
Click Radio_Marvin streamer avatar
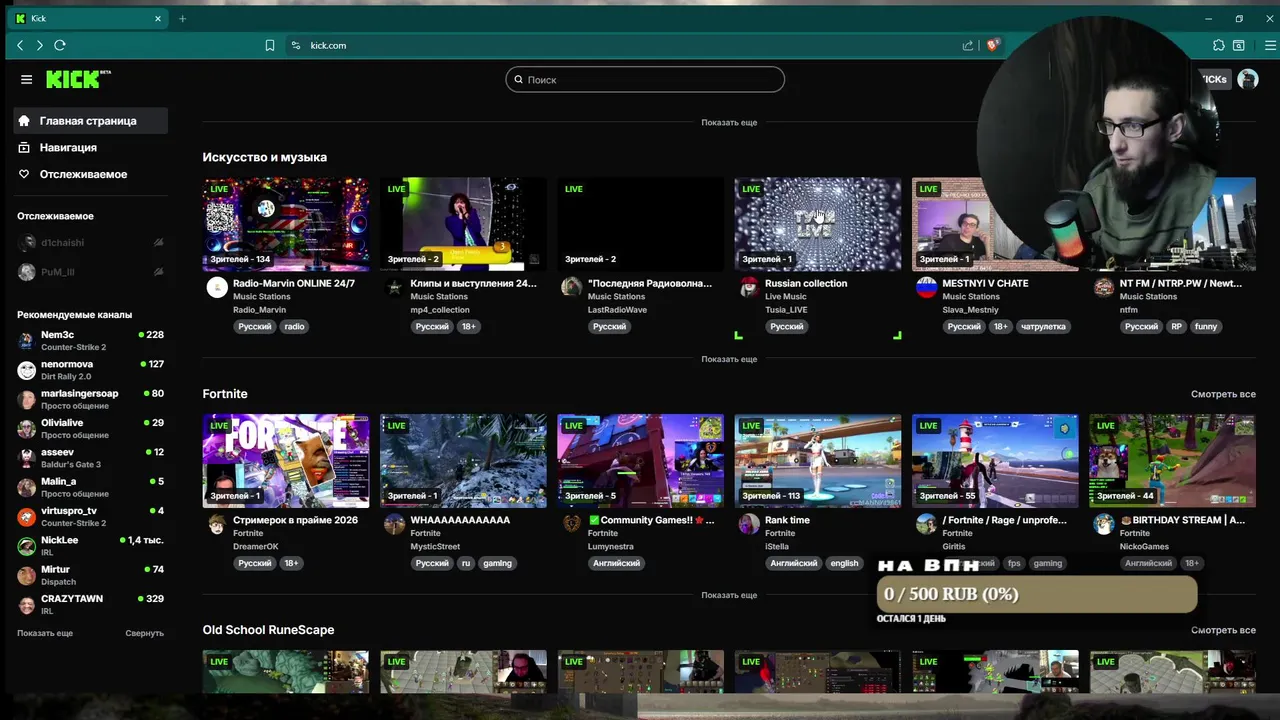216,288
